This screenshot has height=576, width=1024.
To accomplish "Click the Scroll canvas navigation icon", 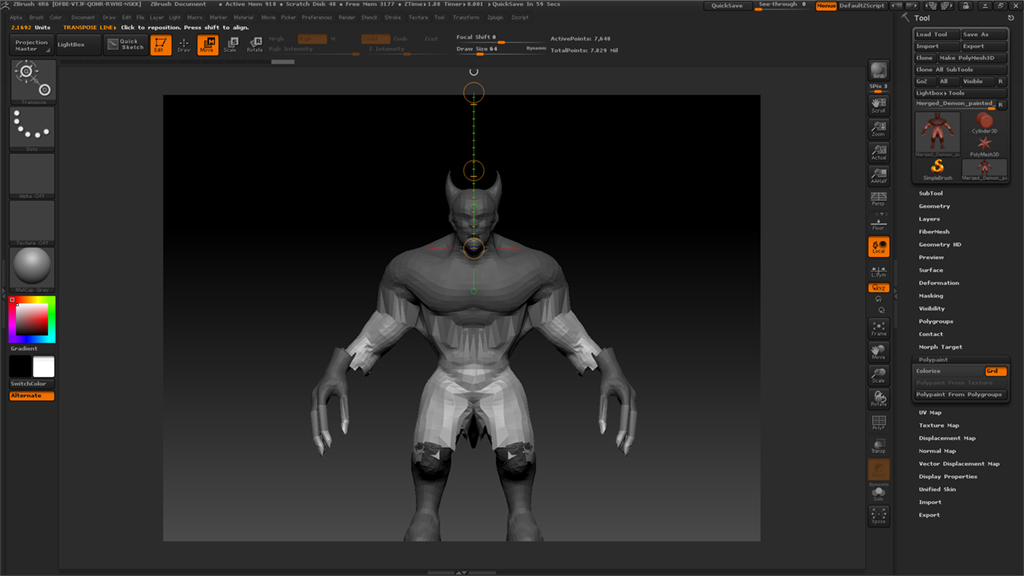I will 878,104.
